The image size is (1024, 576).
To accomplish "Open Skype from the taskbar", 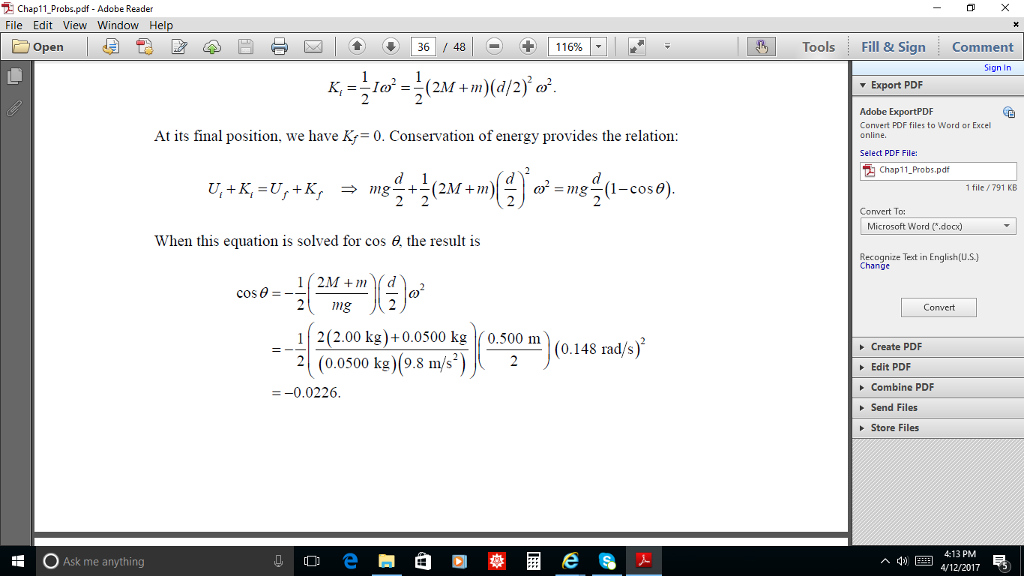I will pos(607,561).
